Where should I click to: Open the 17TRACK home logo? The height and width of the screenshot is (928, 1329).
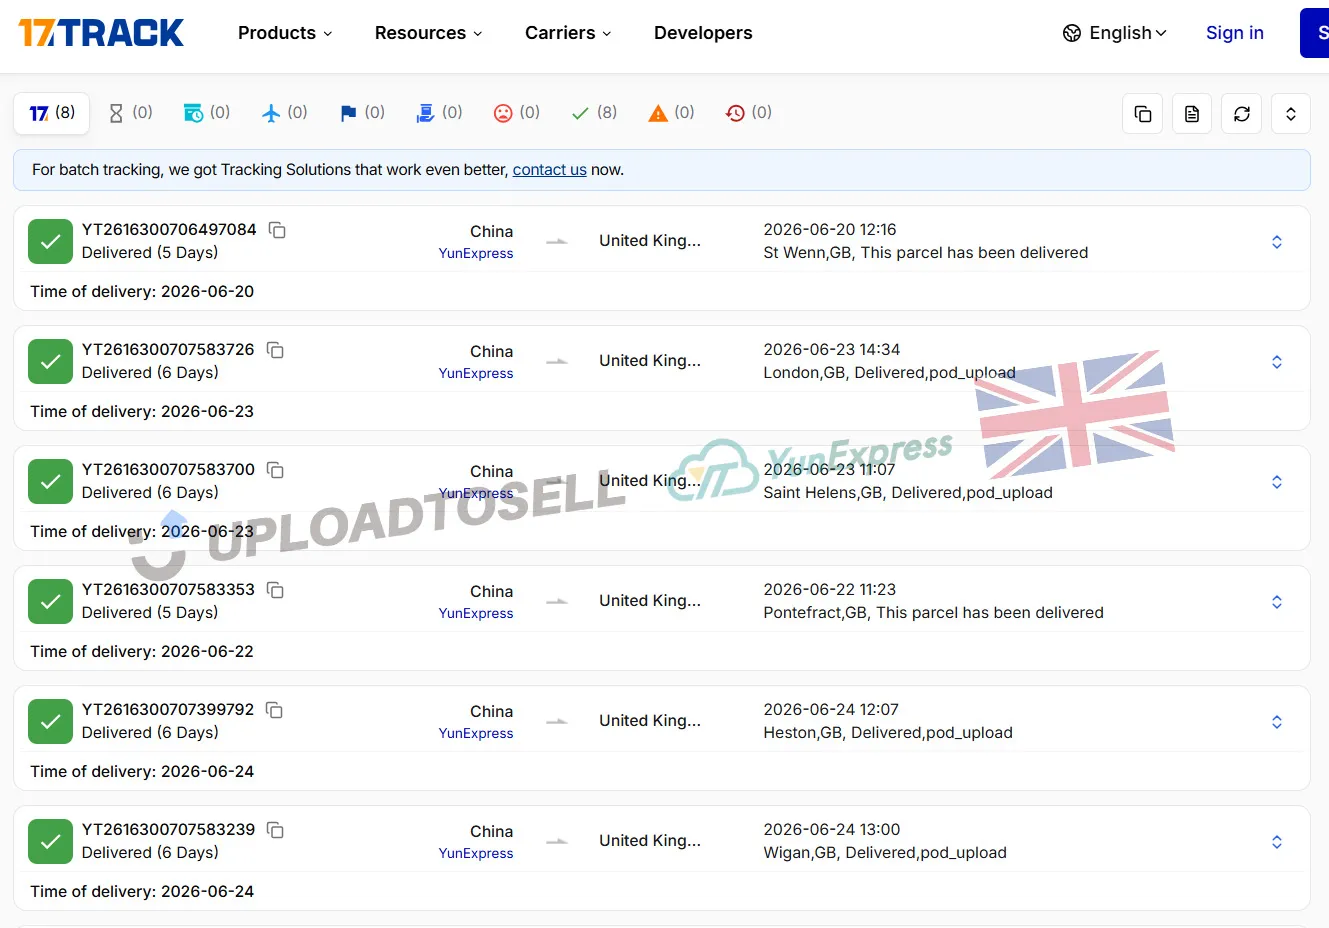click(x=101, y=33)
